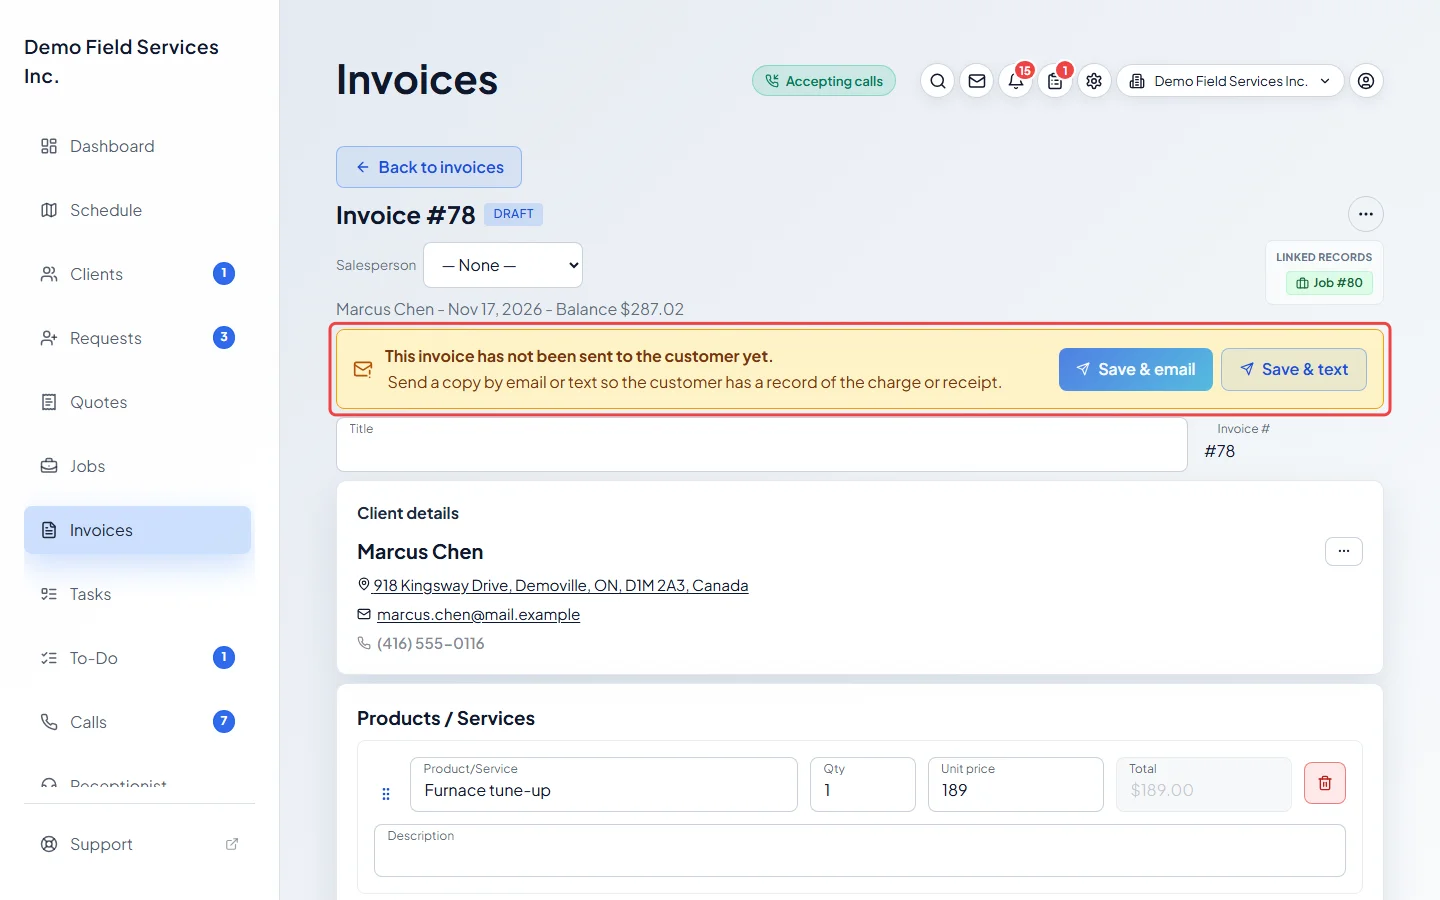Open Schedule in the sidebar
Image resolution: width=1440 pixels, height=900 pixels.
(x=138, y=210)
